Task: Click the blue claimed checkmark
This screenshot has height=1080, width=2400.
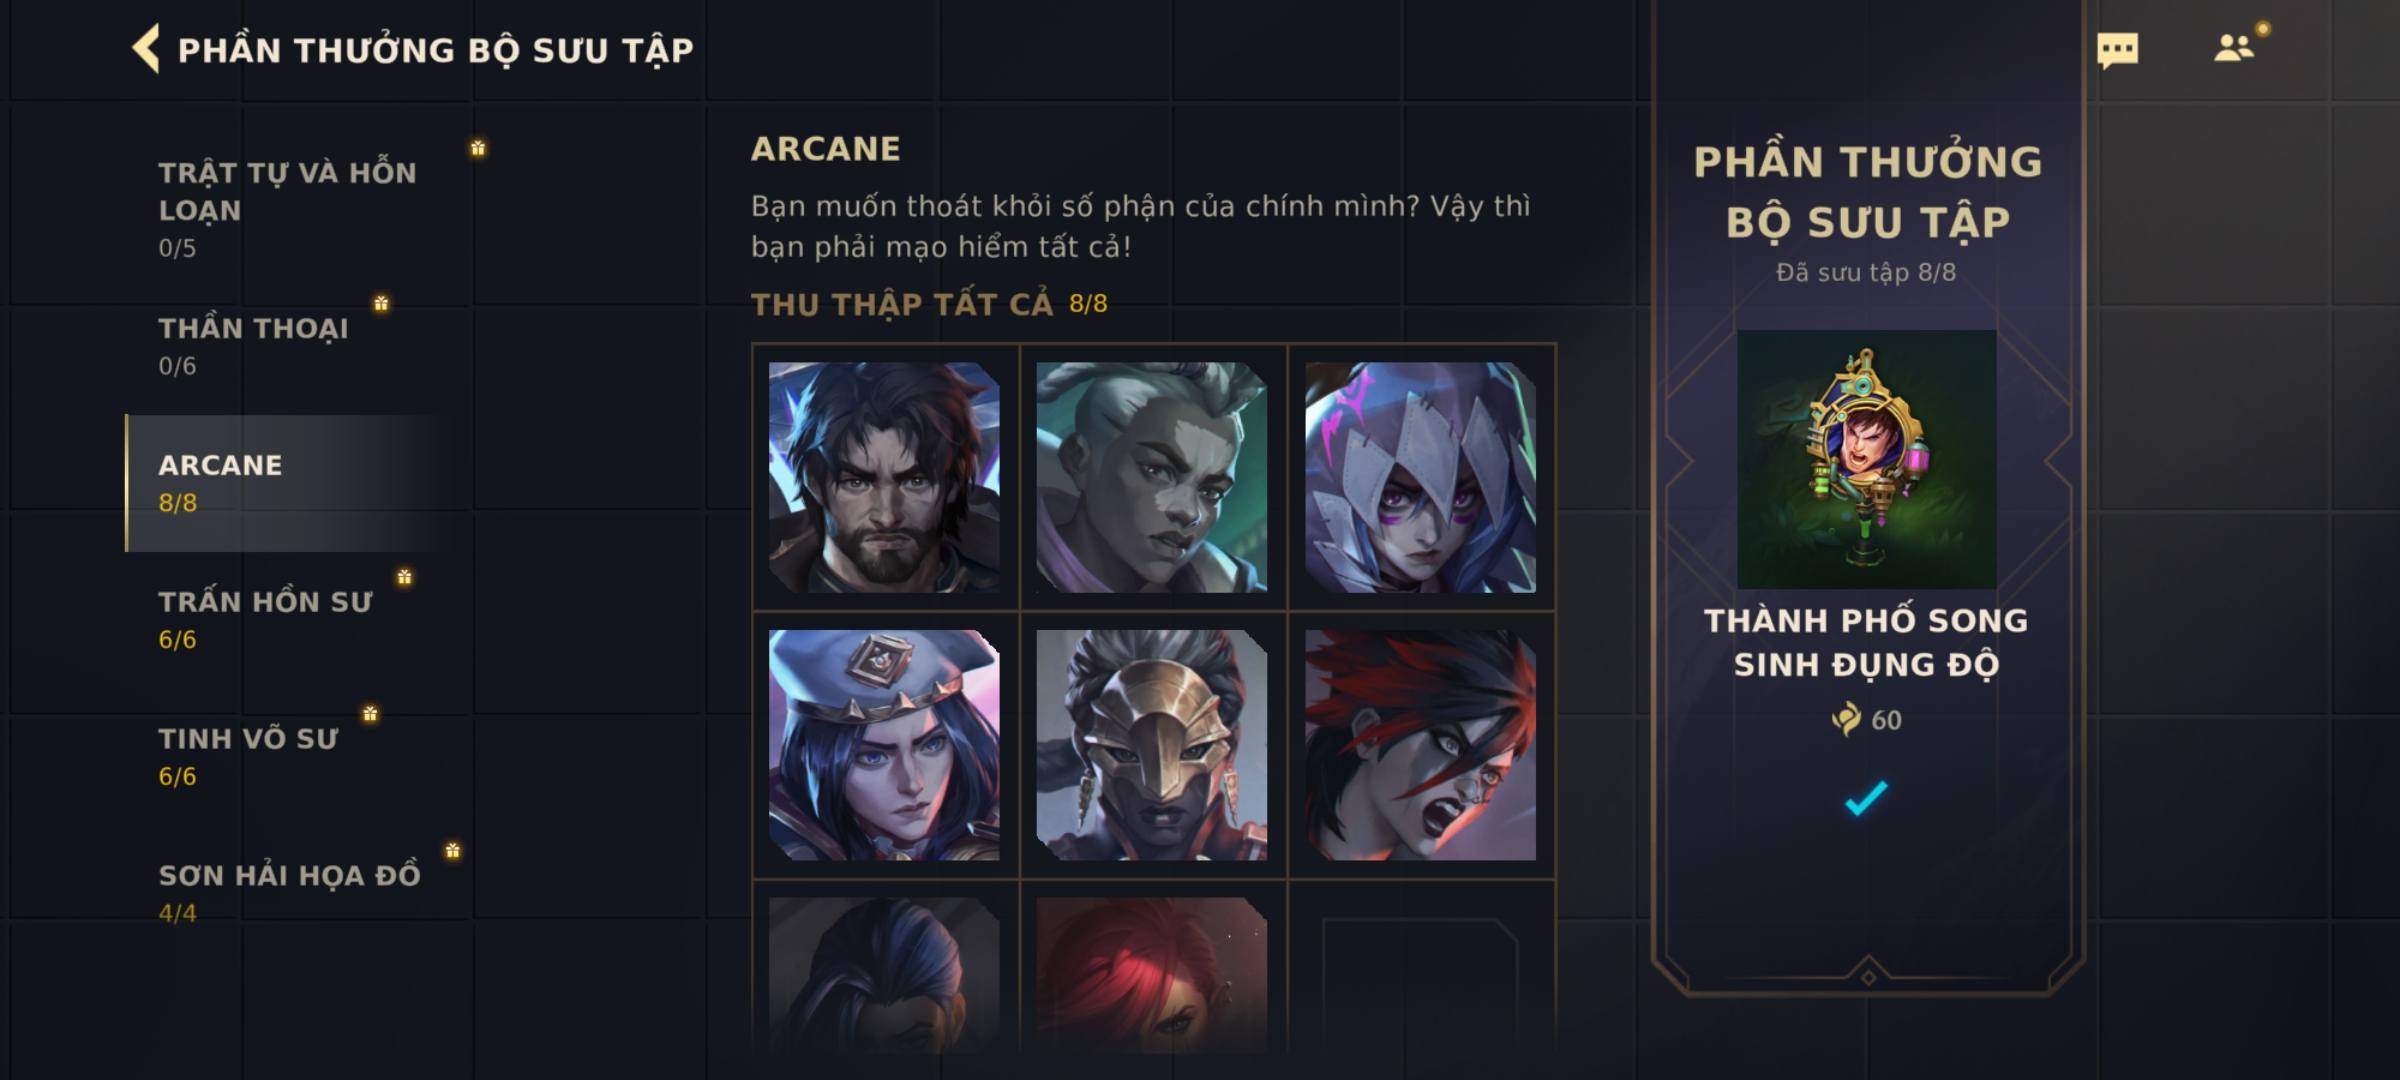Action: pyautogui.click(x=1866, y=798)
